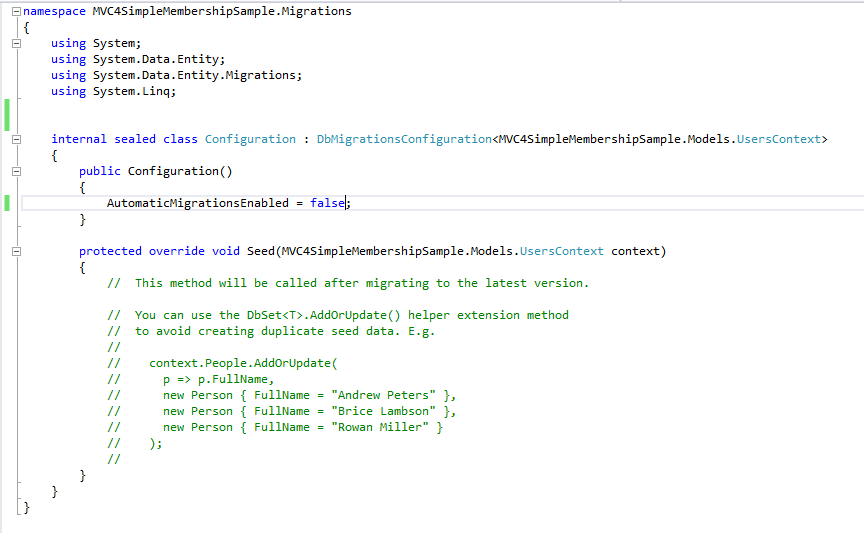Click the 'p => p.FullName,' comment line
This screenshot has width=864, height=533.
coord(217,379)
